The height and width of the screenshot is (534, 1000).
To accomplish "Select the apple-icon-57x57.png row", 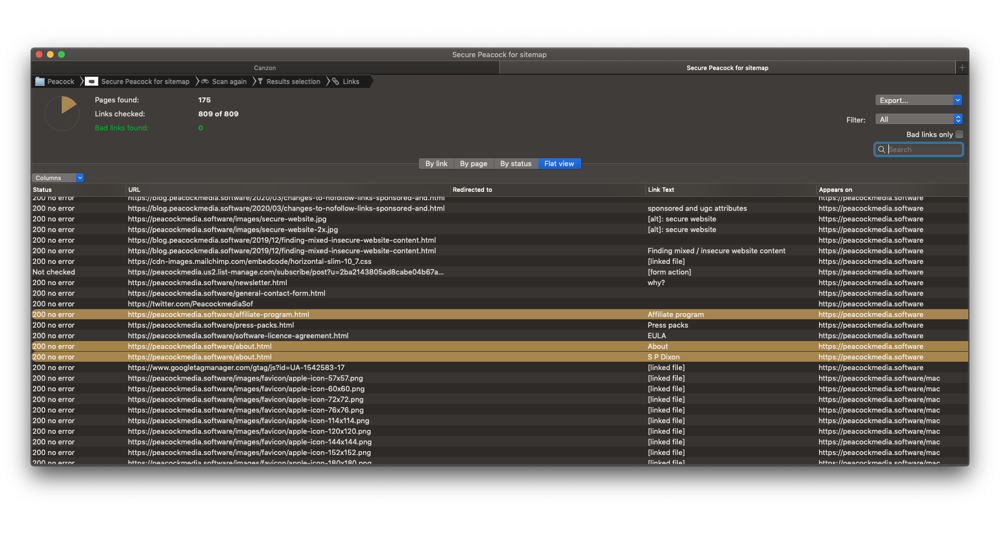I will pyautogui.click(x=500, y=378).
